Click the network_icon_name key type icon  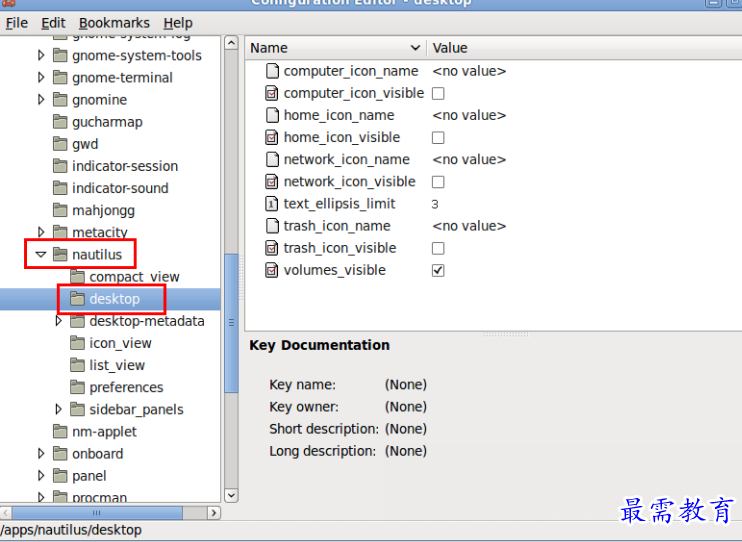[x=272, y=160]
